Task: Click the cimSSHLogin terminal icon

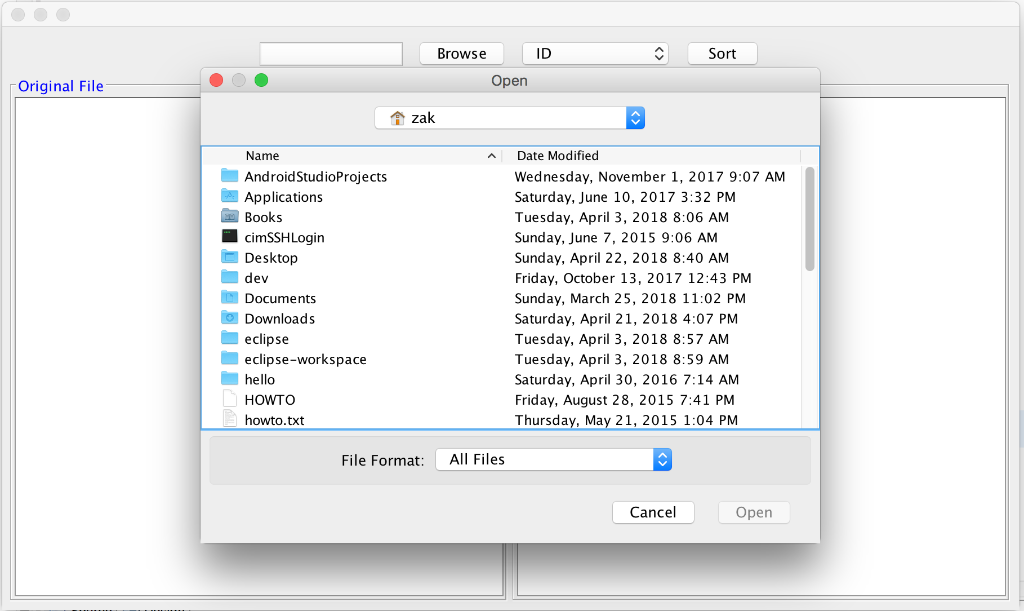Action: pyautogui.click(x=229, y=236)
